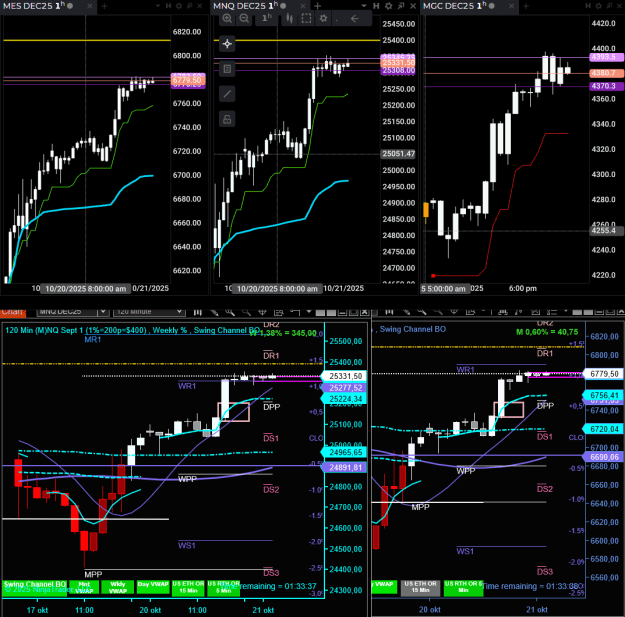The height and width of the screenshot is (617, 625).
Task: Zoom out on the MNQ chart
Action: point(244,18)
